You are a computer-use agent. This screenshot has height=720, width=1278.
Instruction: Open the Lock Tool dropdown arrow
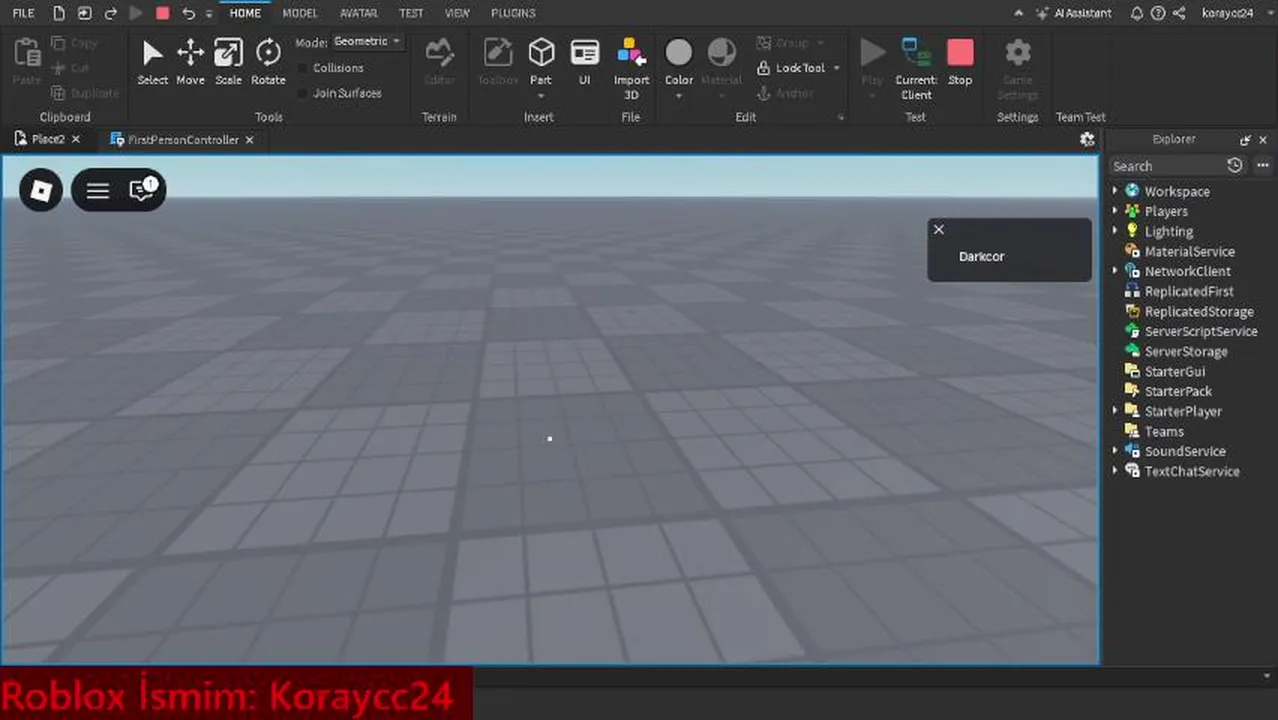click(836, 68)
